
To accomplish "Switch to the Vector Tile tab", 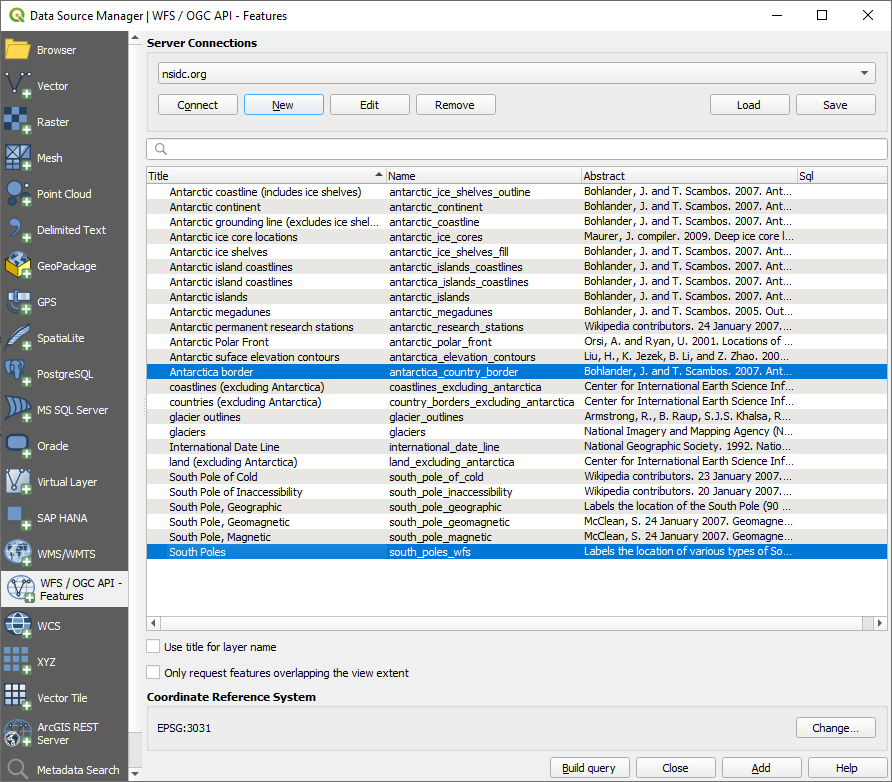I will click(x=64, y=698).
